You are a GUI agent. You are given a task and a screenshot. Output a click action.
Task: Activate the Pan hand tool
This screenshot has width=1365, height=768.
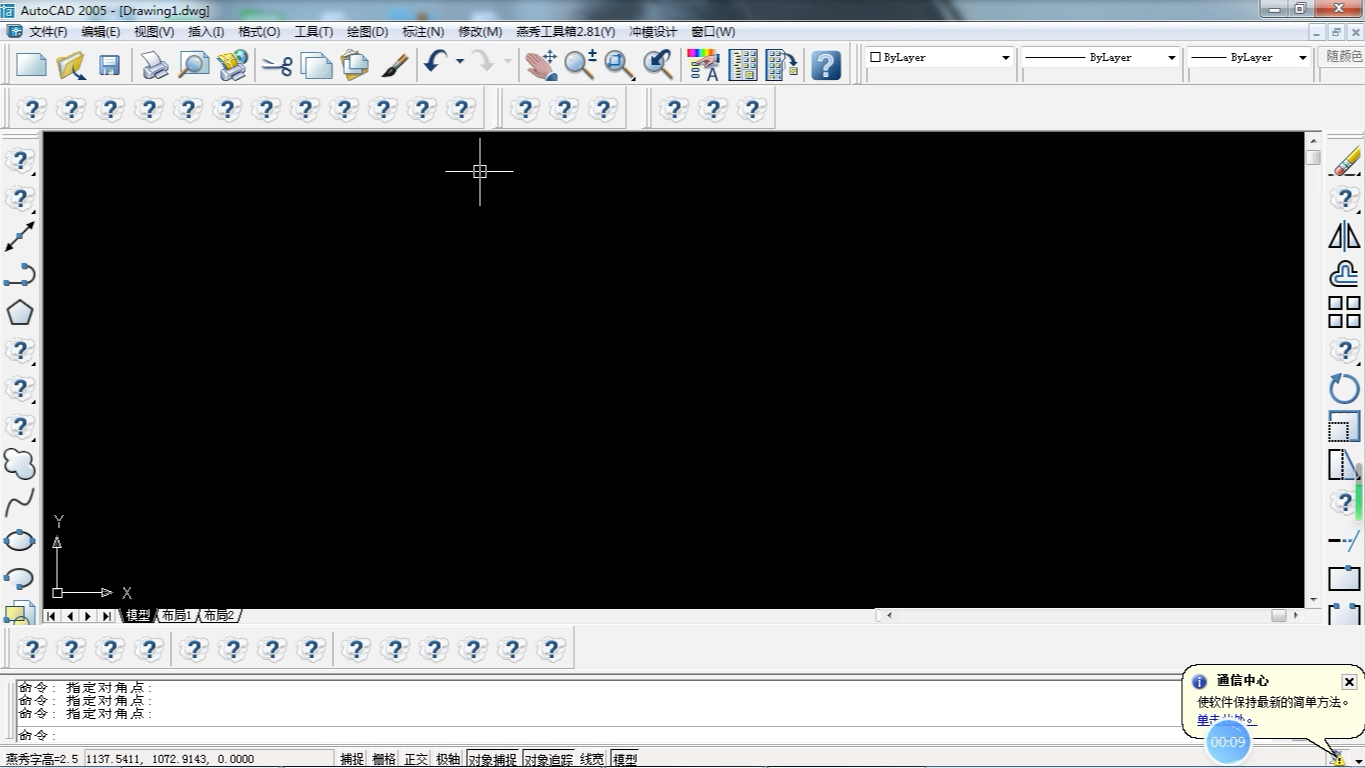pos(541,65)
